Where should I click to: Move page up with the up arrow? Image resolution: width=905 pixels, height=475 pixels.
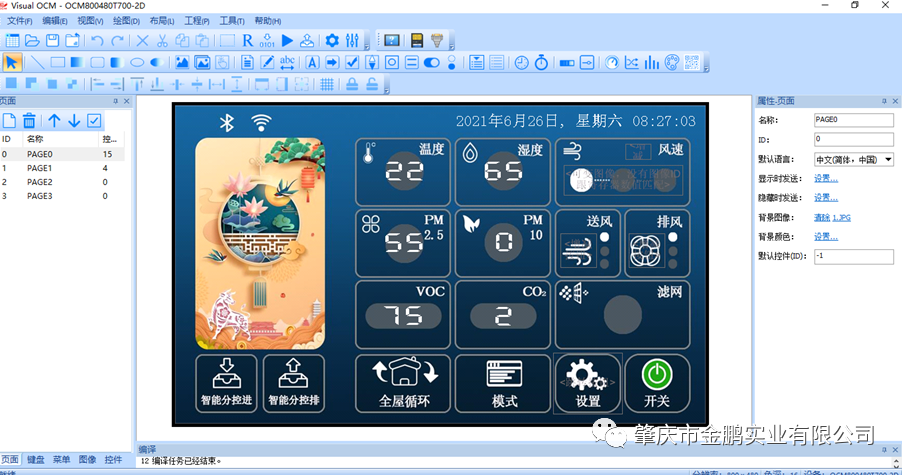pyautogui.click(x=54, y=120)
